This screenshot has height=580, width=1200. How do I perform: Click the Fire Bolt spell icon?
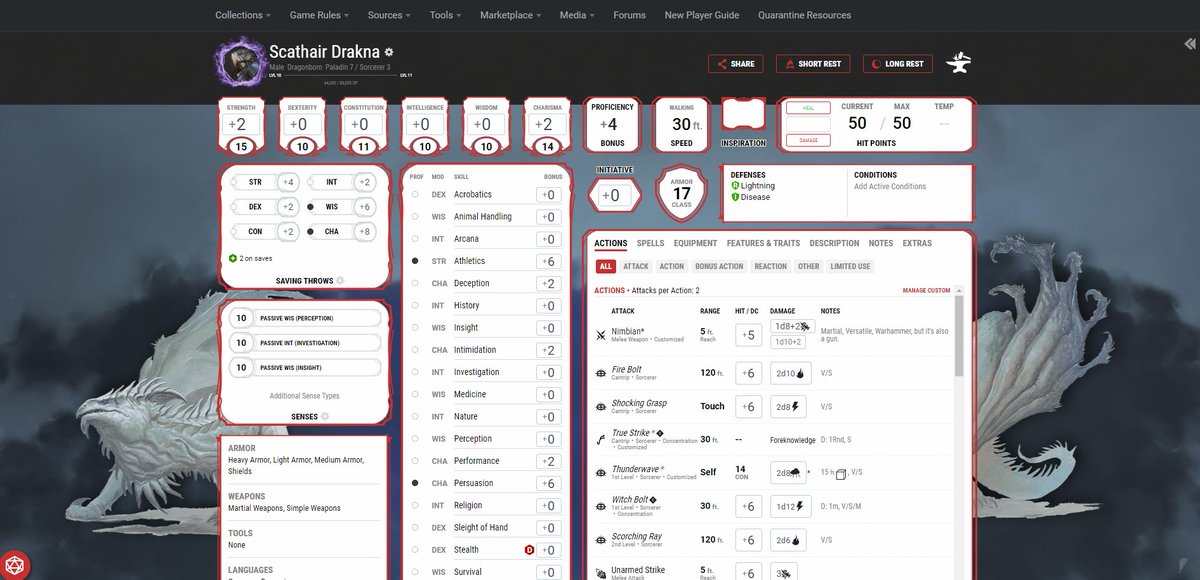pyautogui.click(x=600, y=374)
